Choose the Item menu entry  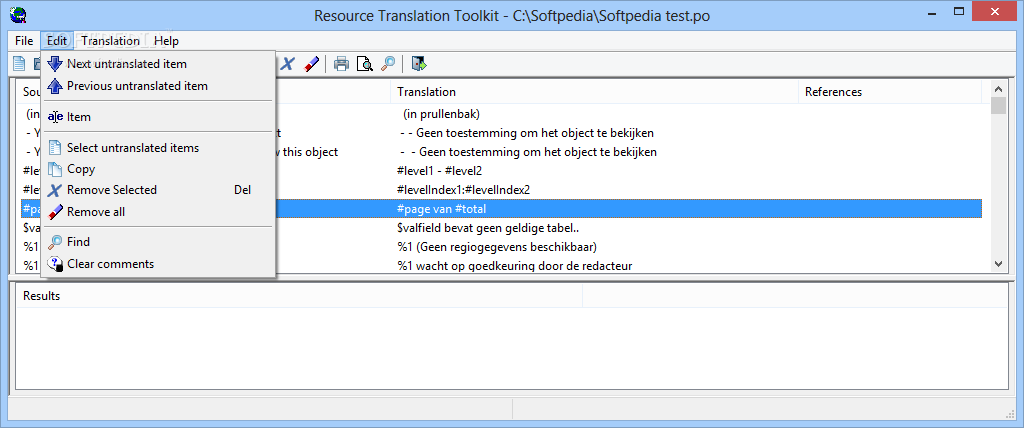[158, 117]
